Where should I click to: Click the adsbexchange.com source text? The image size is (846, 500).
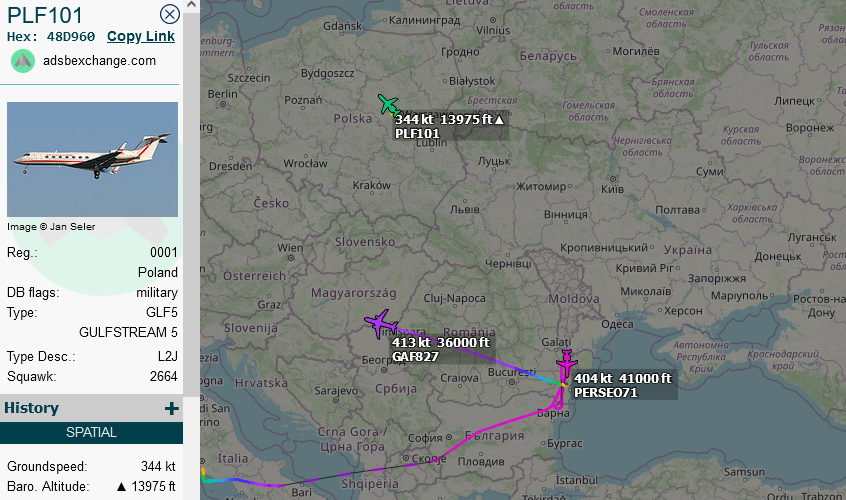click(x=100, y=60)
